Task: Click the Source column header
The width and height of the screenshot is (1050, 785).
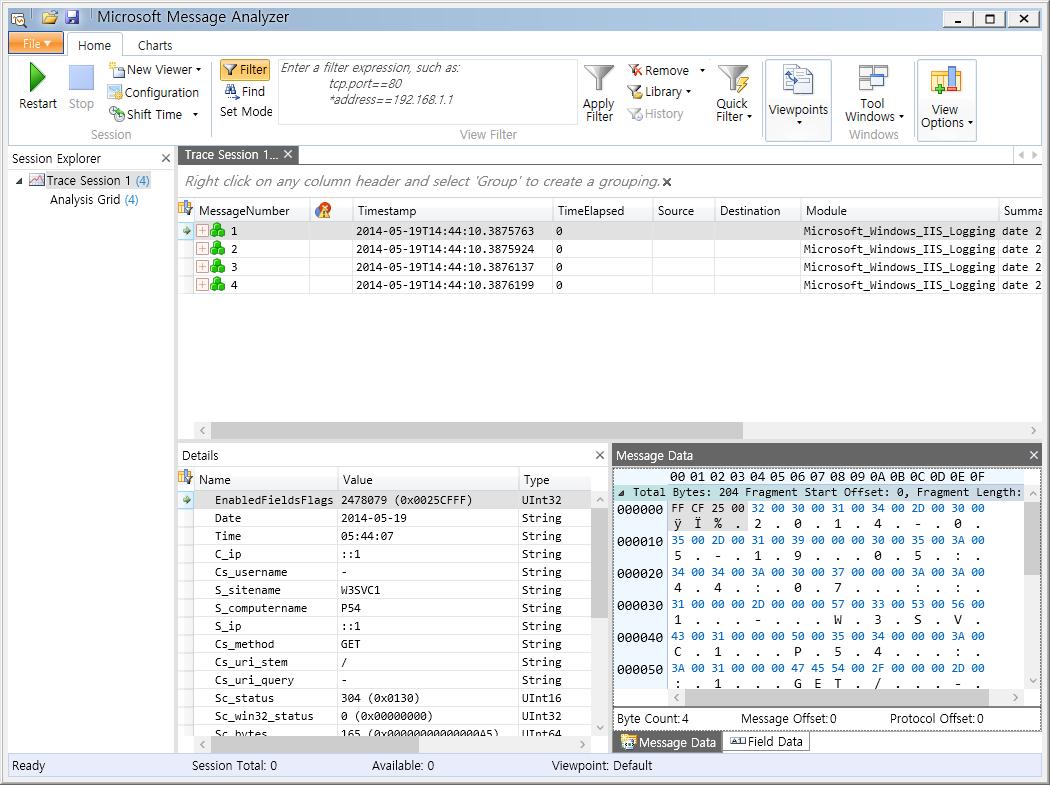Action: (684, 210)
